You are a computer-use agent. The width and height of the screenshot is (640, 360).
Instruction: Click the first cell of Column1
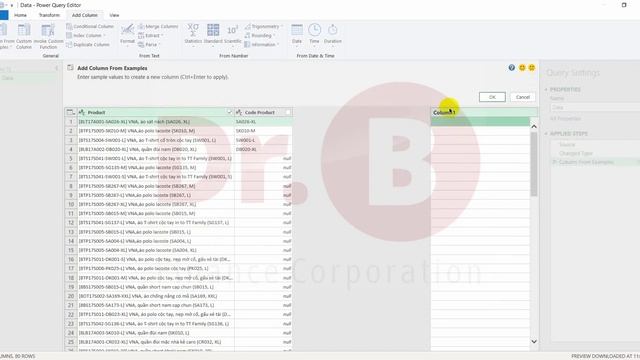tap(480, 122)
